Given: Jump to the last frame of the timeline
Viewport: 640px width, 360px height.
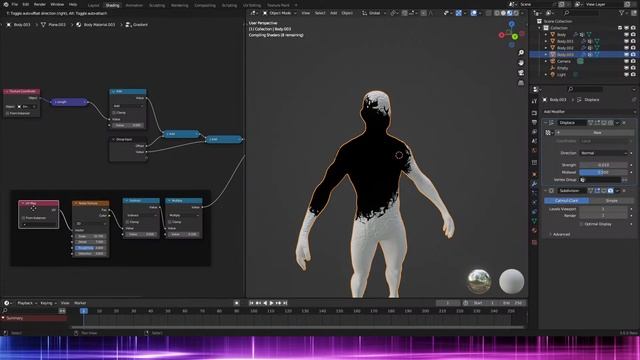Looking at the screenshot, I should [x=285, y=303].
